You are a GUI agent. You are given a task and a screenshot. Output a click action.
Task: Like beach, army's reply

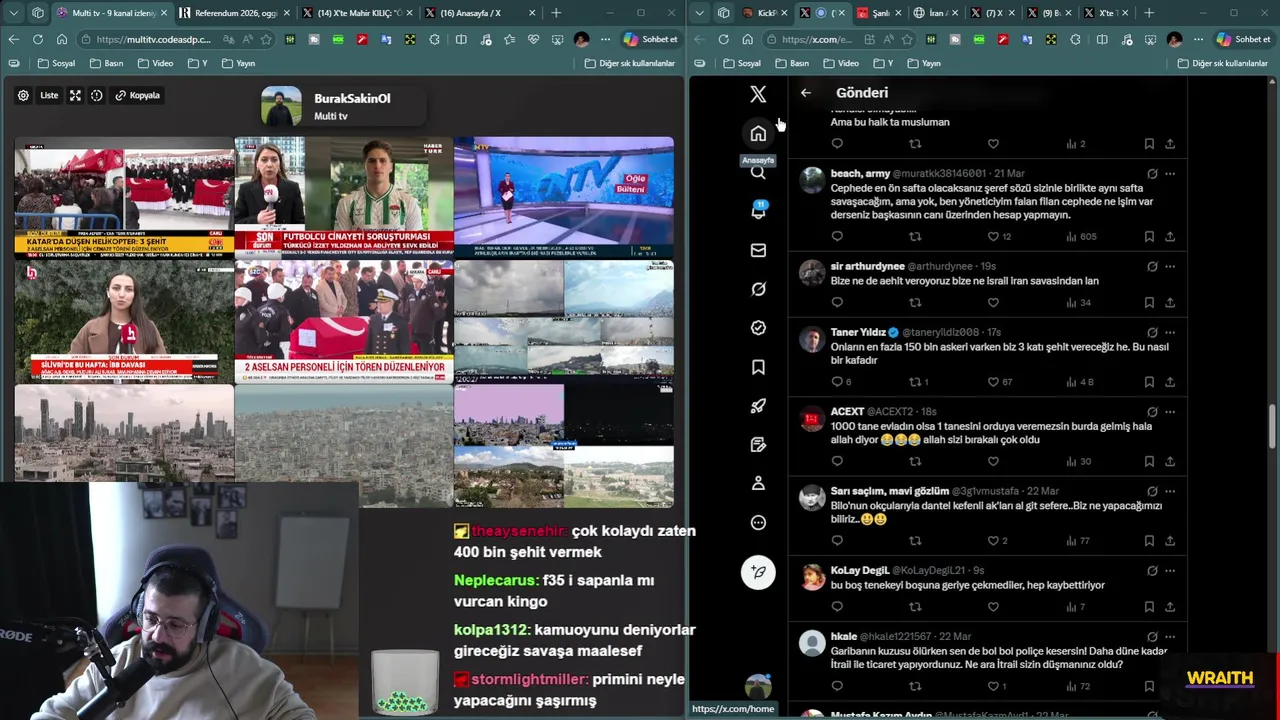993,237
